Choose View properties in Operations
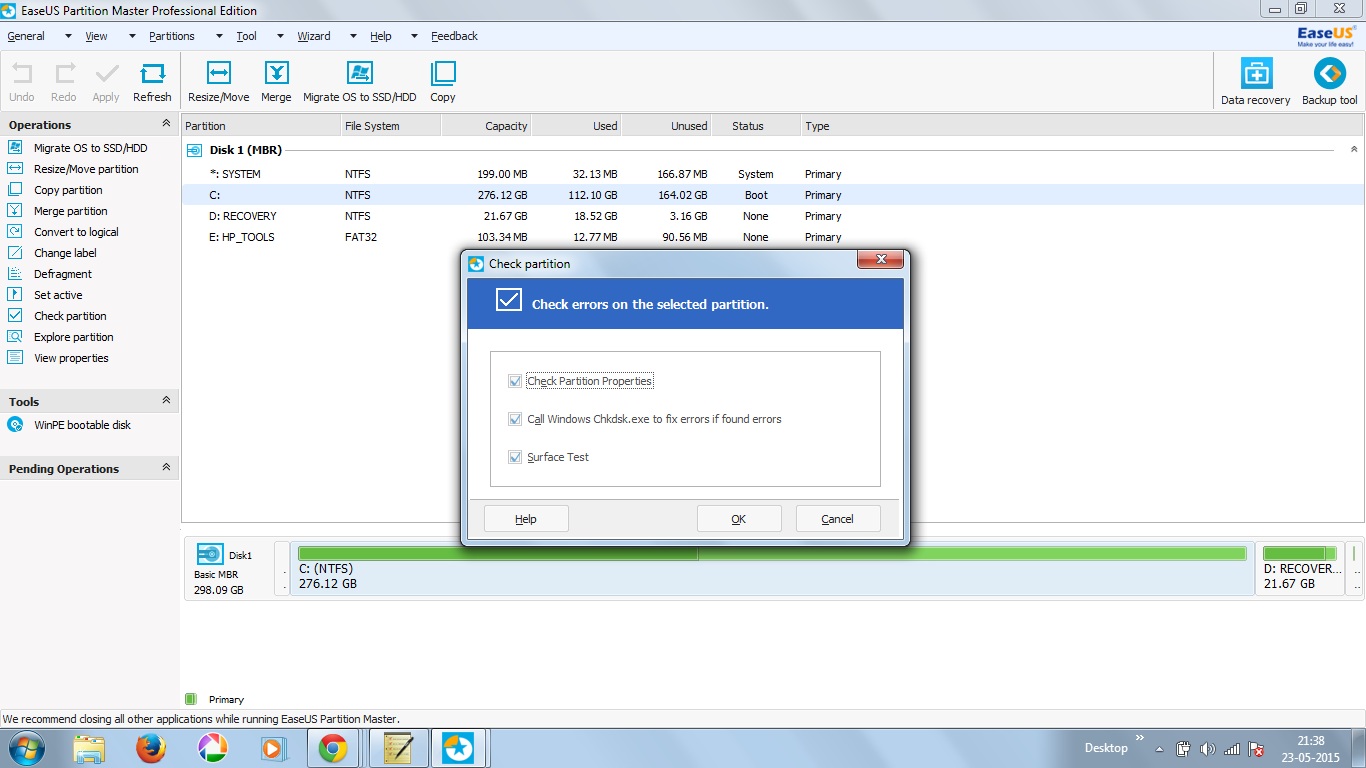The image size is (1366, 768). (71, 358)
